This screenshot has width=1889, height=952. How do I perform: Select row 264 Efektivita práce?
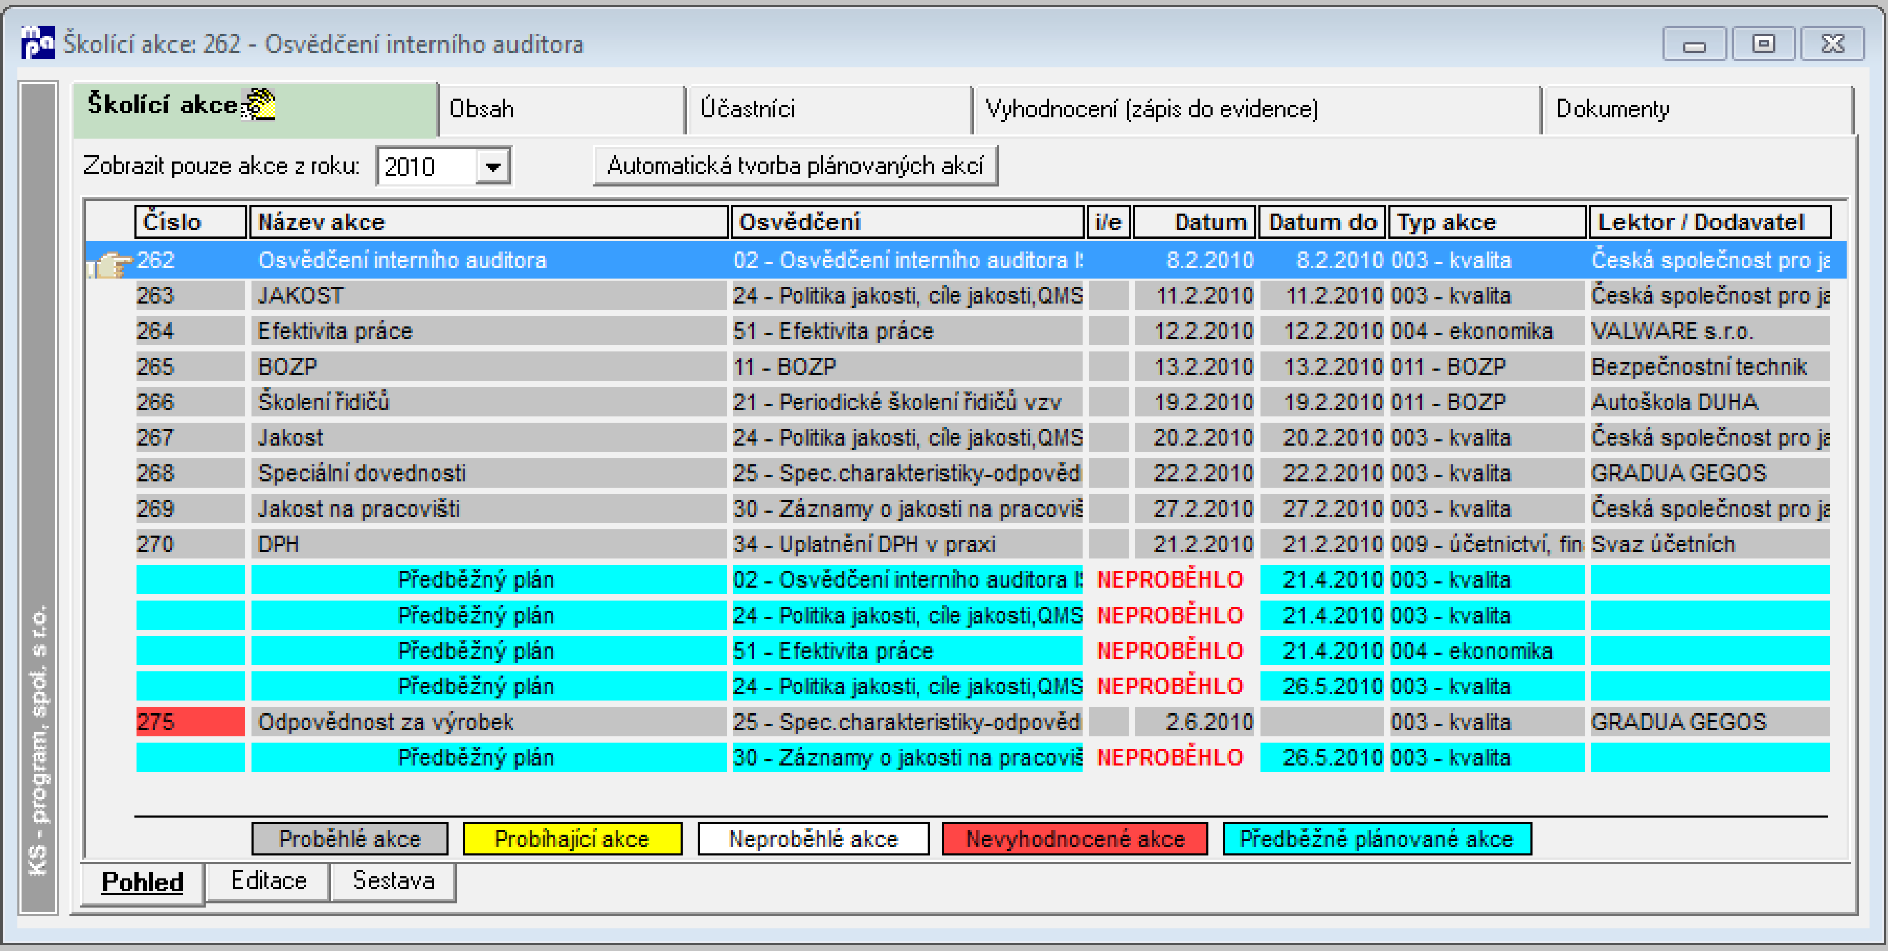tap(983, 331)
